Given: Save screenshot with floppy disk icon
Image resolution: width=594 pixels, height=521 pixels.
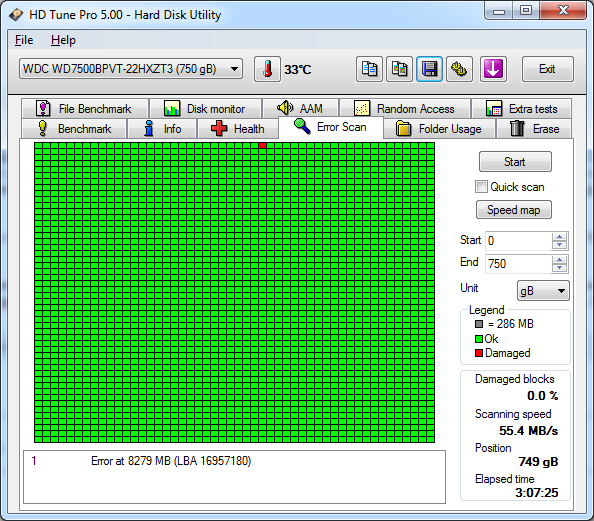Looking at the screenshot, I should coord(429,69).
